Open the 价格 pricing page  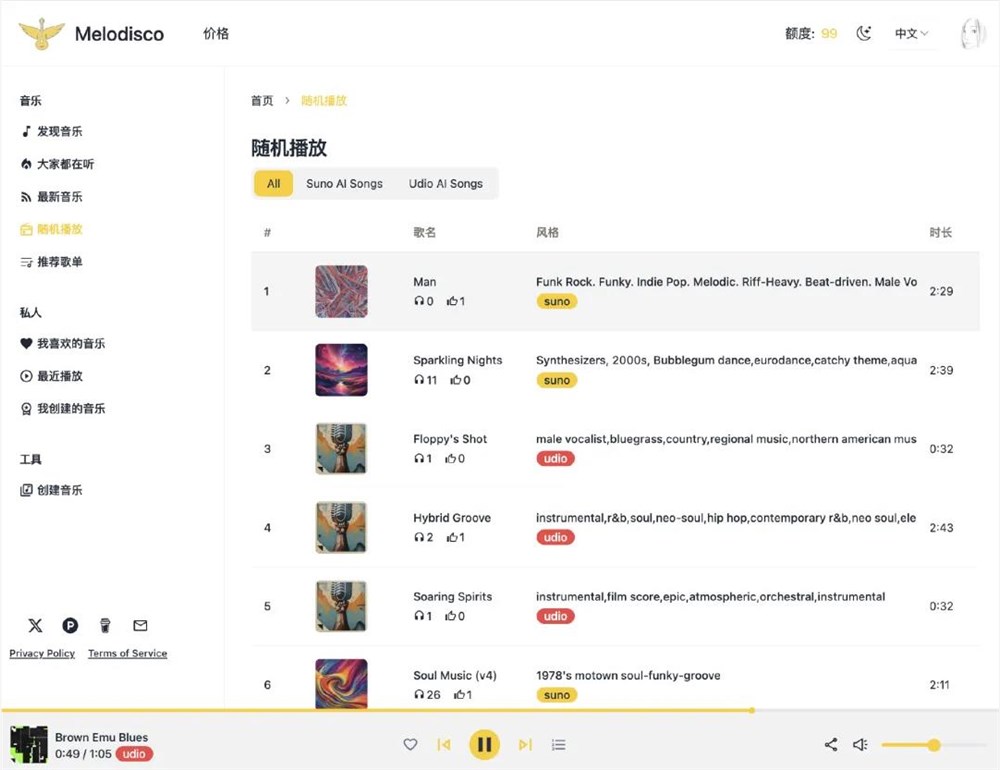click(x=215, y=33)
